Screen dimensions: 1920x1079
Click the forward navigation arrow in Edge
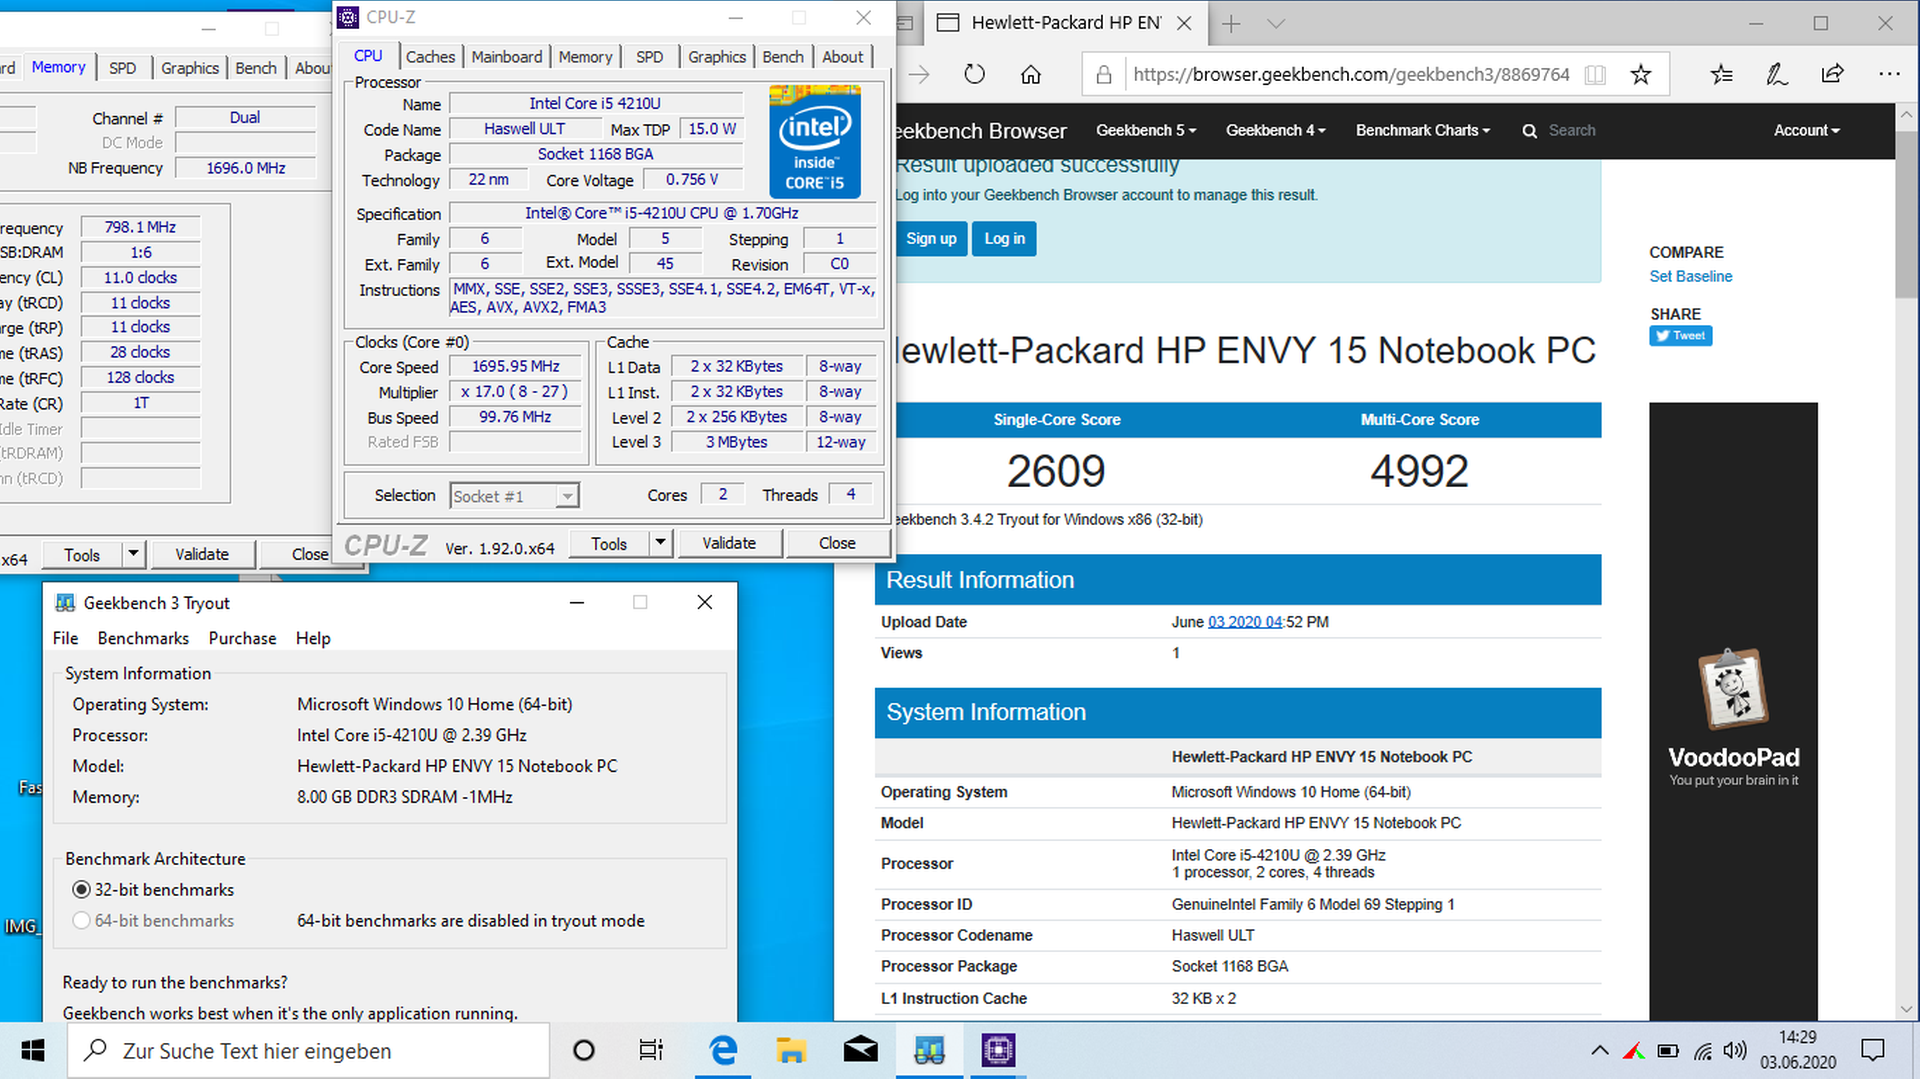(x=919, y=74)
